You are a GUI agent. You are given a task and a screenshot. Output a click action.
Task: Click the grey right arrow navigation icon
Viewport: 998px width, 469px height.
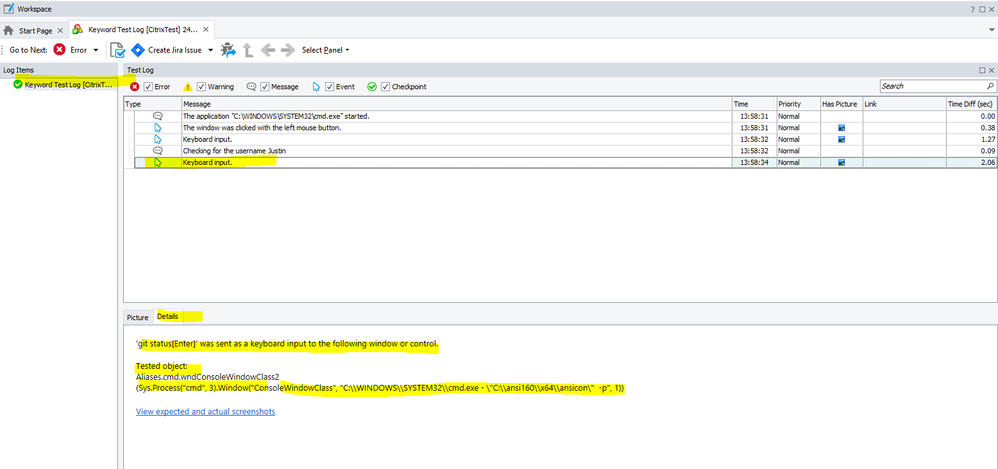[287, 50]
